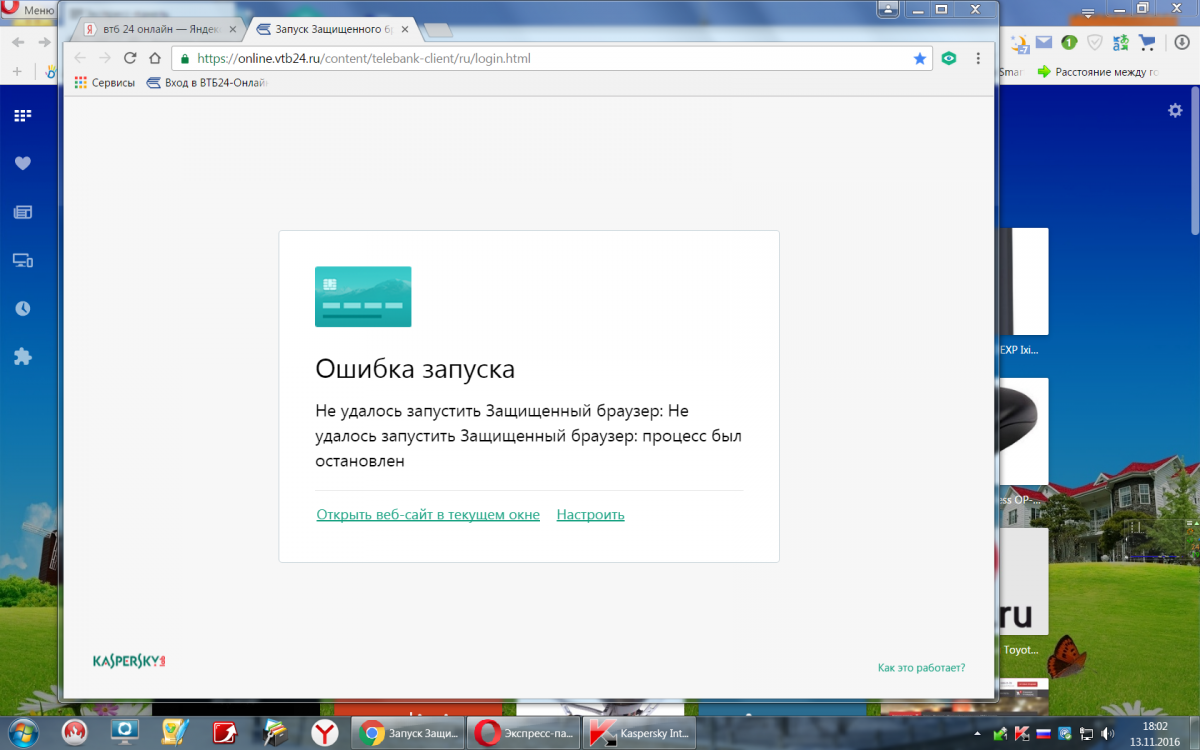Click the weather moon icon in Opera toolbar
1200x750 pixels.
coord(1020,43)
